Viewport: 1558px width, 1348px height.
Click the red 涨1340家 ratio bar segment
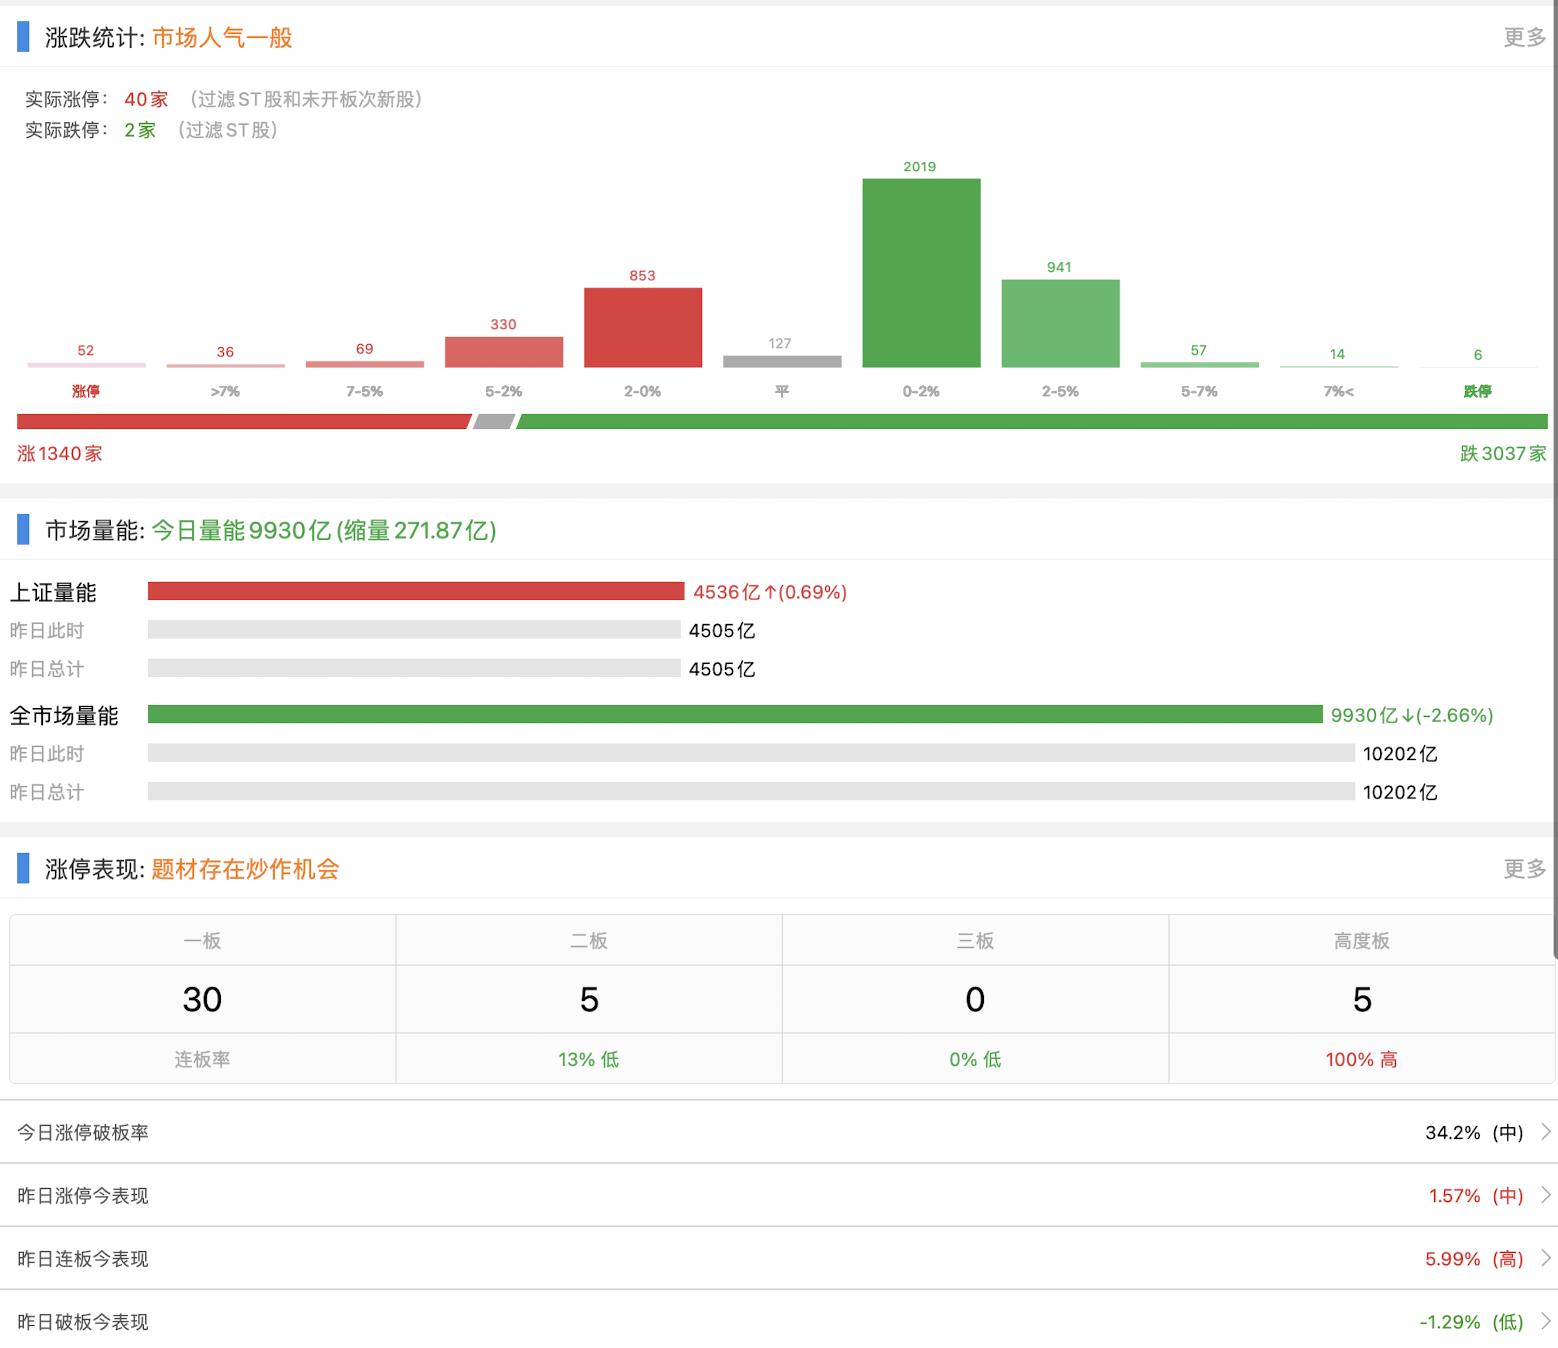(x=242, y=422)
